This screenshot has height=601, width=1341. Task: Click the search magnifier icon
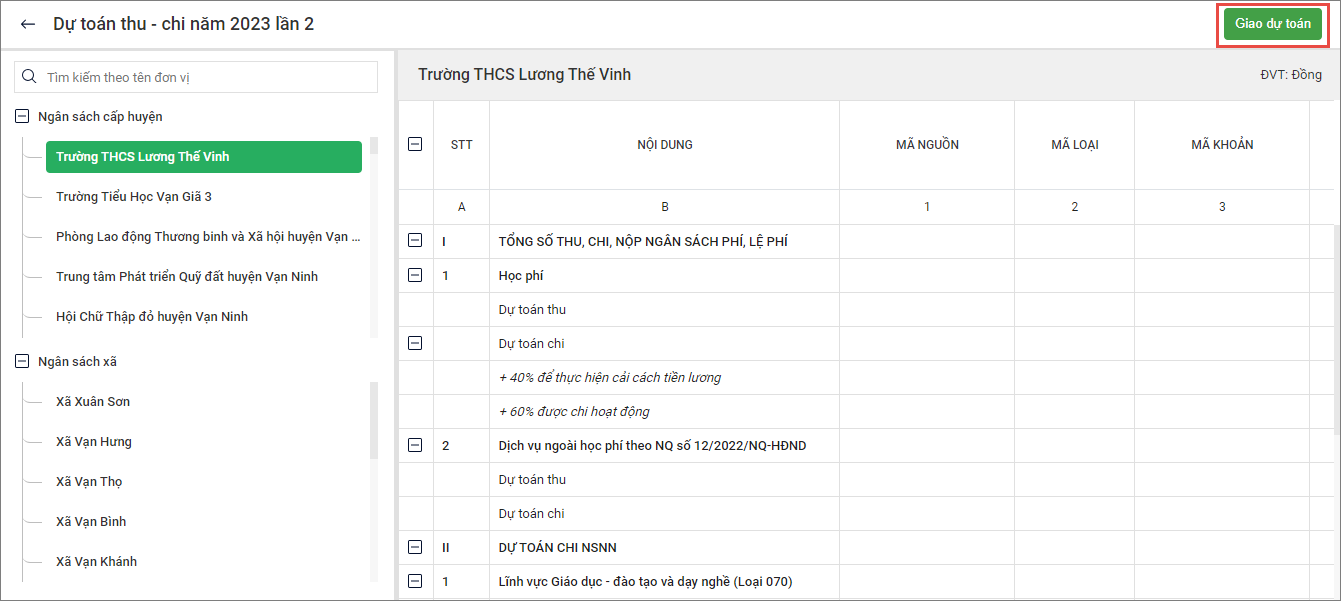point(29,77)
